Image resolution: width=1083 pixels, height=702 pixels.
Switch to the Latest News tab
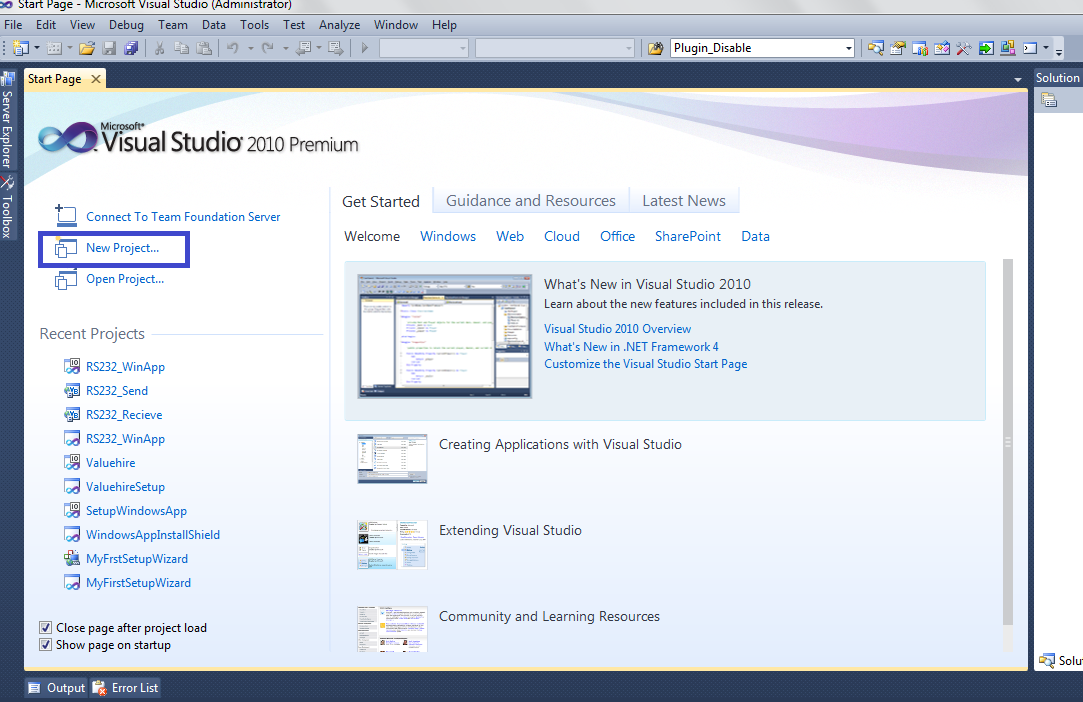[684, 200]
